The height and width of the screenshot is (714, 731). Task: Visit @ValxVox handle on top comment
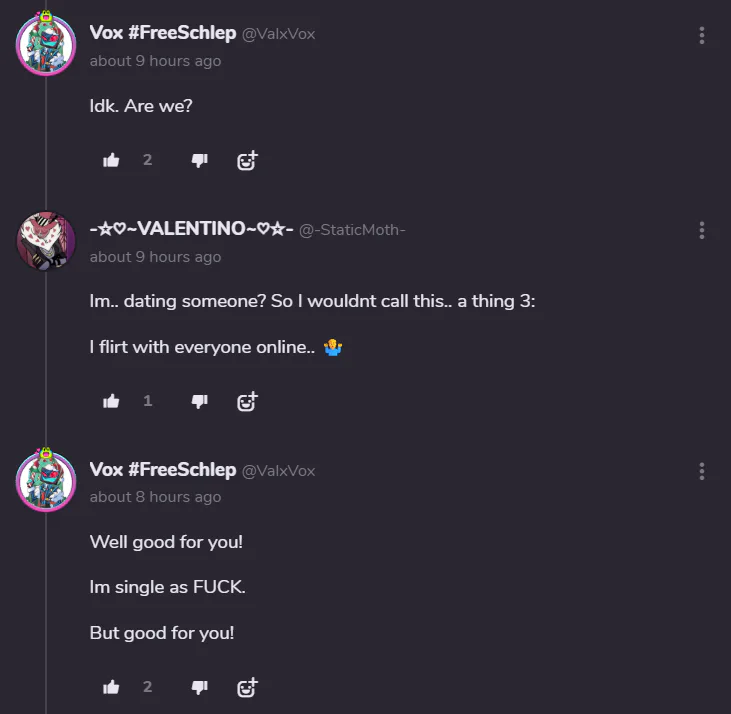[x=278, y=34]
